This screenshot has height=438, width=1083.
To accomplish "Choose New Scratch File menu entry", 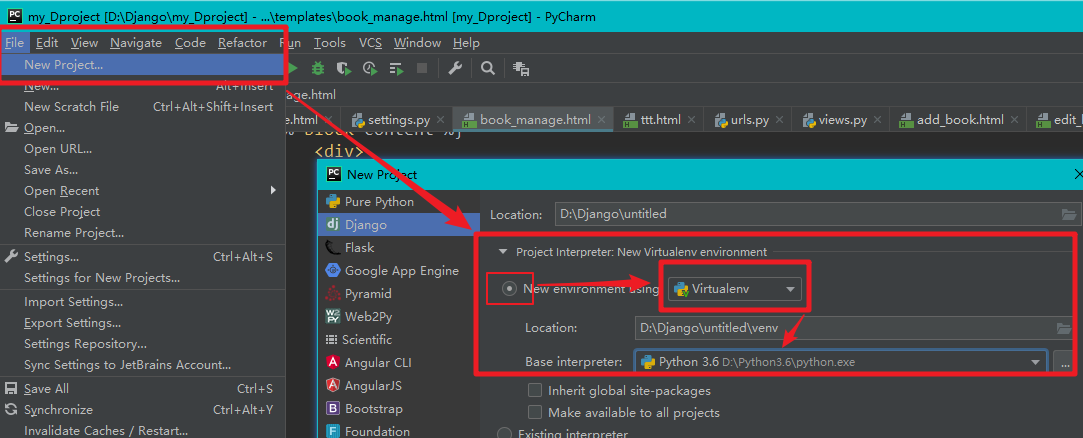I will [x=142, y=106].
